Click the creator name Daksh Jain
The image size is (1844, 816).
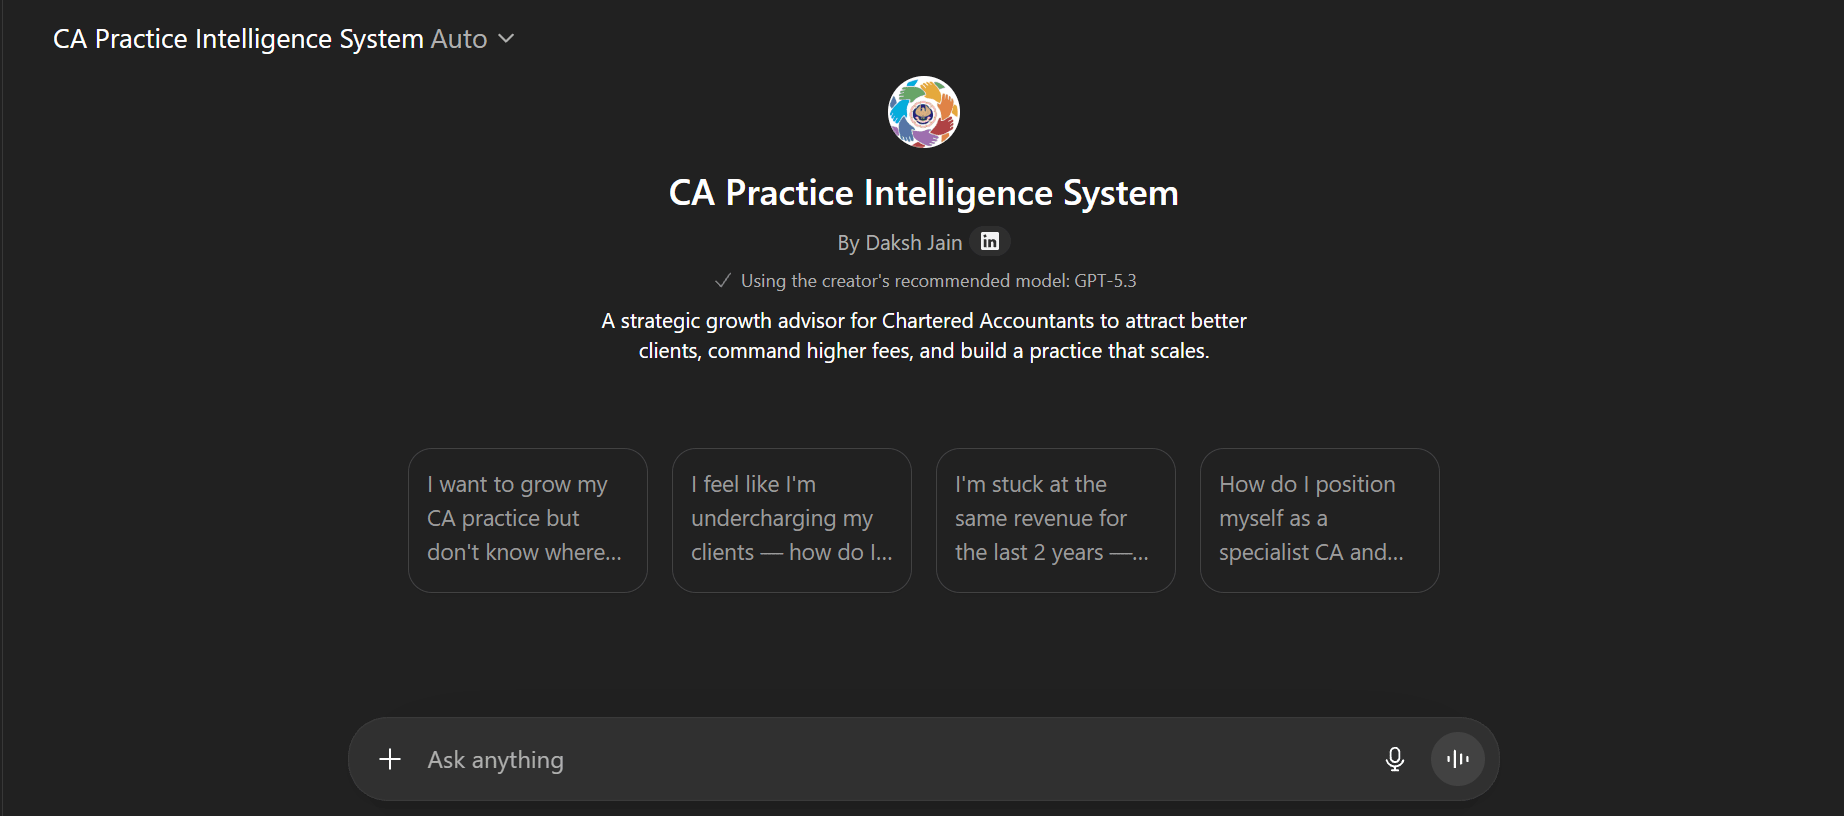(x=900, y=243)
